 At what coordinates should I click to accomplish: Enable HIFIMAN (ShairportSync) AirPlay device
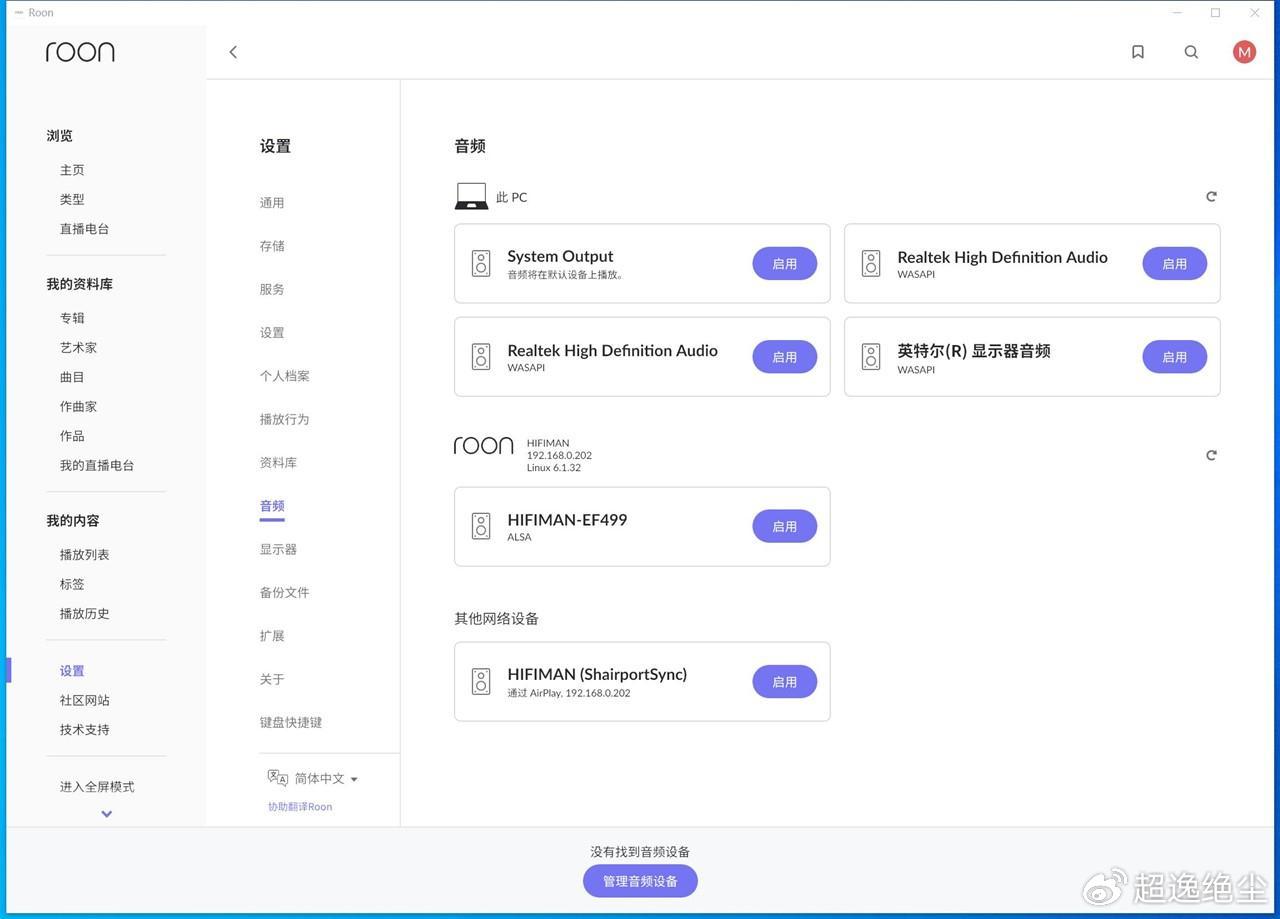[x=784, y=682]
